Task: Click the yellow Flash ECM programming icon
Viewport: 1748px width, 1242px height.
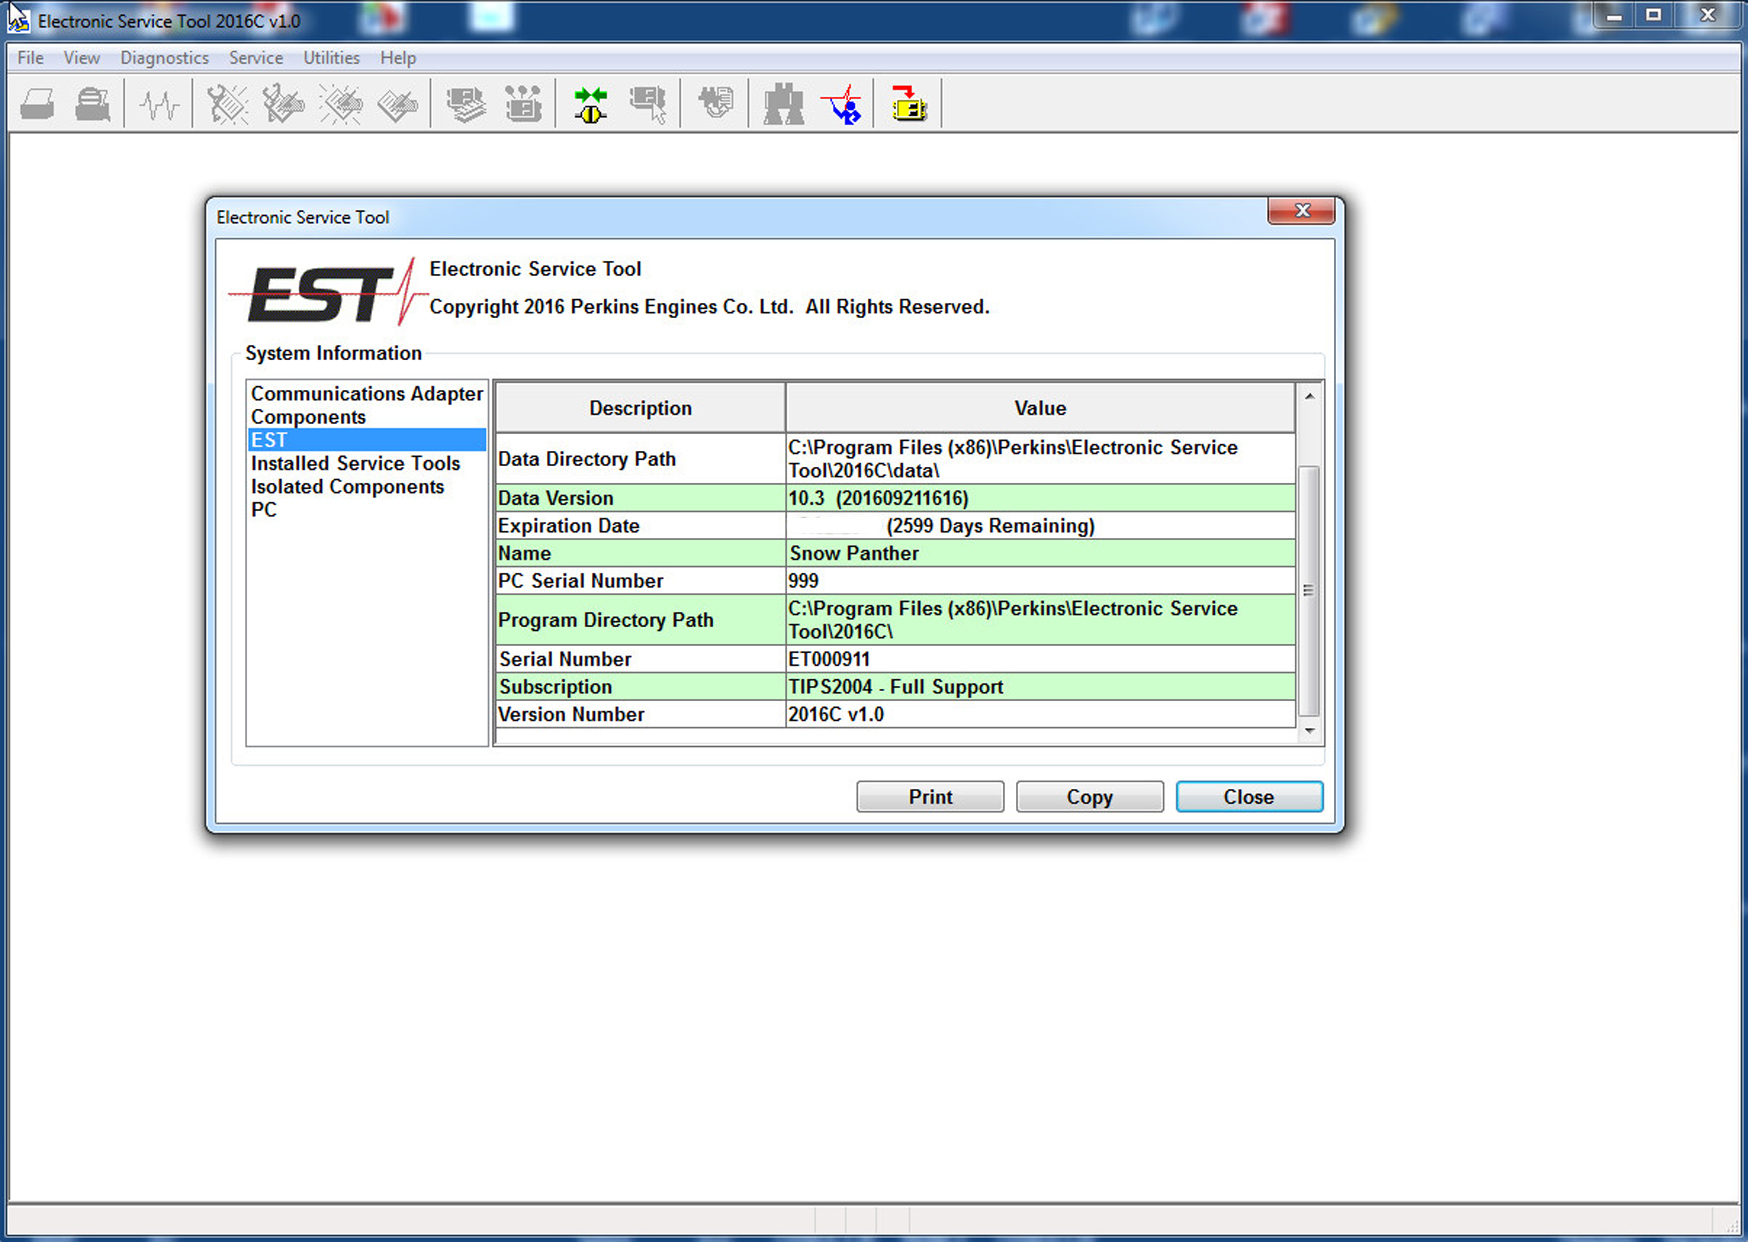Action: pyautogui.click(x=908, y=104)
